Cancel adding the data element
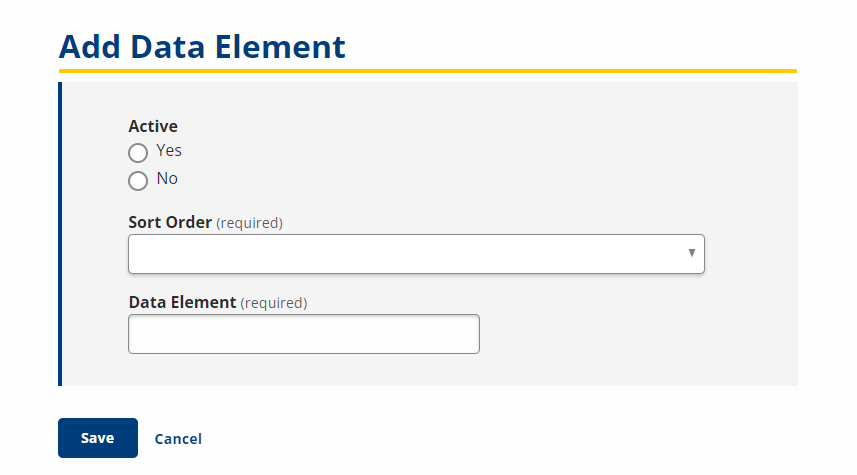This screenshot has width=857, height=475. [178, 439]
